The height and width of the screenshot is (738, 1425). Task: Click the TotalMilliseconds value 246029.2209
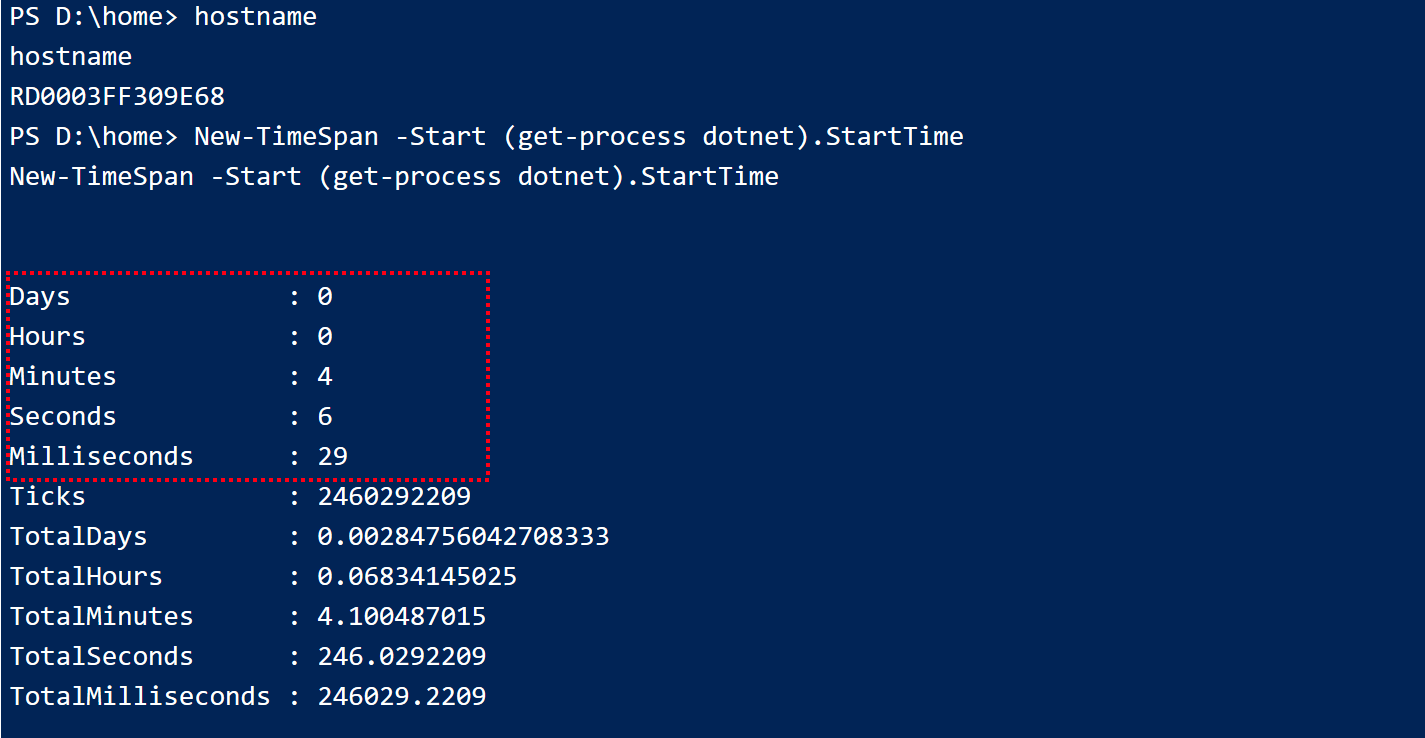(402, 697)
